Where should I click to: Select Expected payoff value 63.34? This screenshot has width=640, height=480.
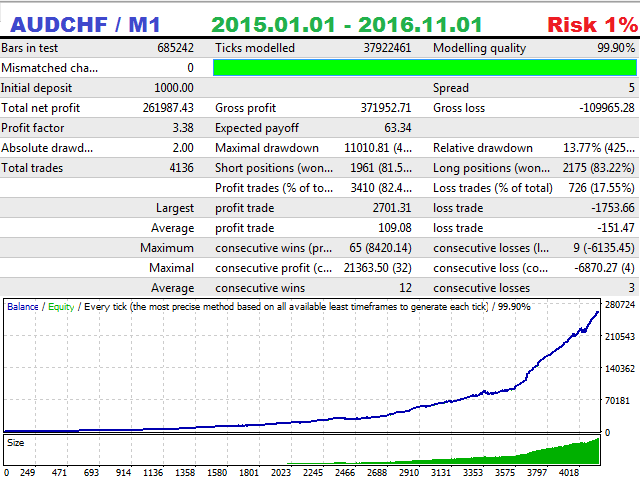[398, 128]
